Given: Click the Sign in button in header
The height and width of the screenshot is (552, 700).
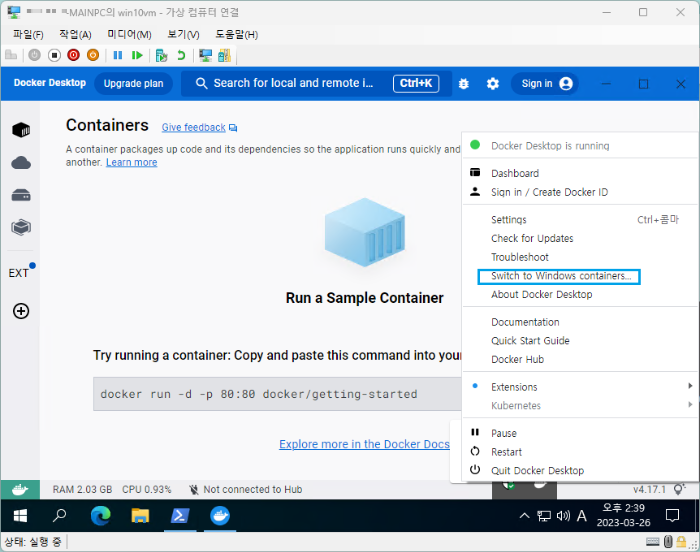Looking at the screenshot, I should [545, 84].
